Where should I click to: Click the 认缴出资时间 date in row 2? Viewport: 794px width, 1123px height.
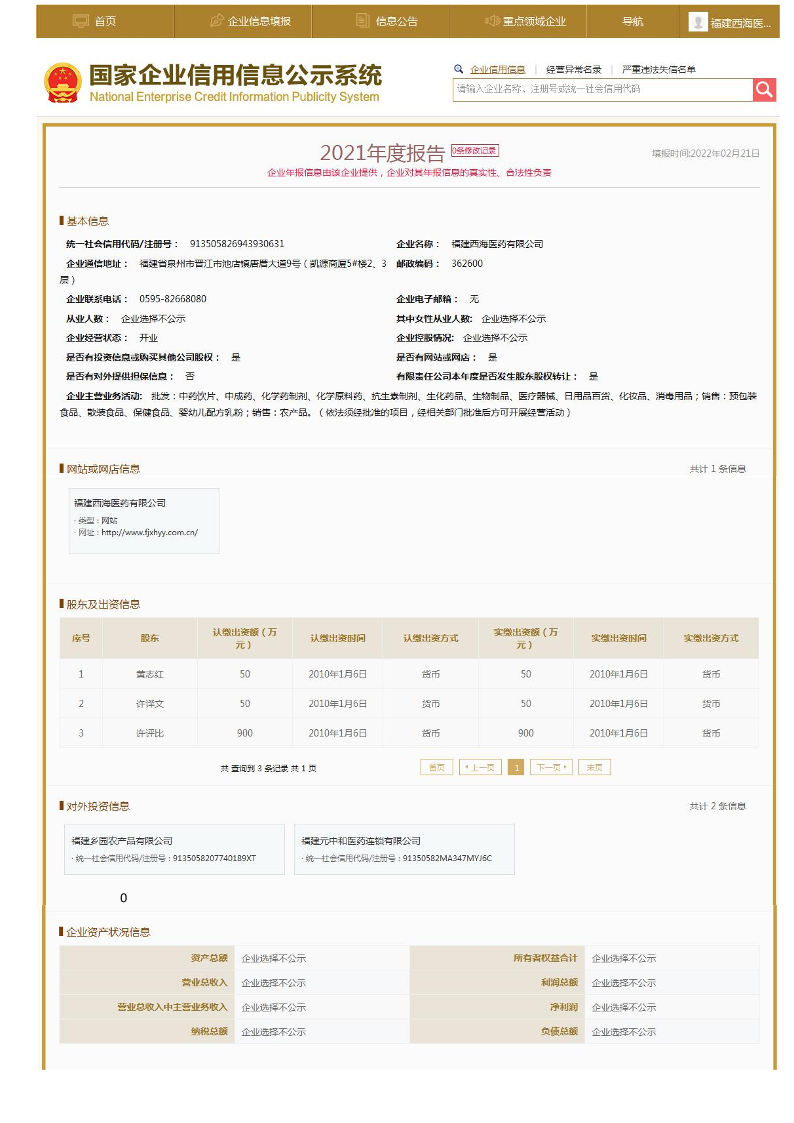[x=337, y=704]
